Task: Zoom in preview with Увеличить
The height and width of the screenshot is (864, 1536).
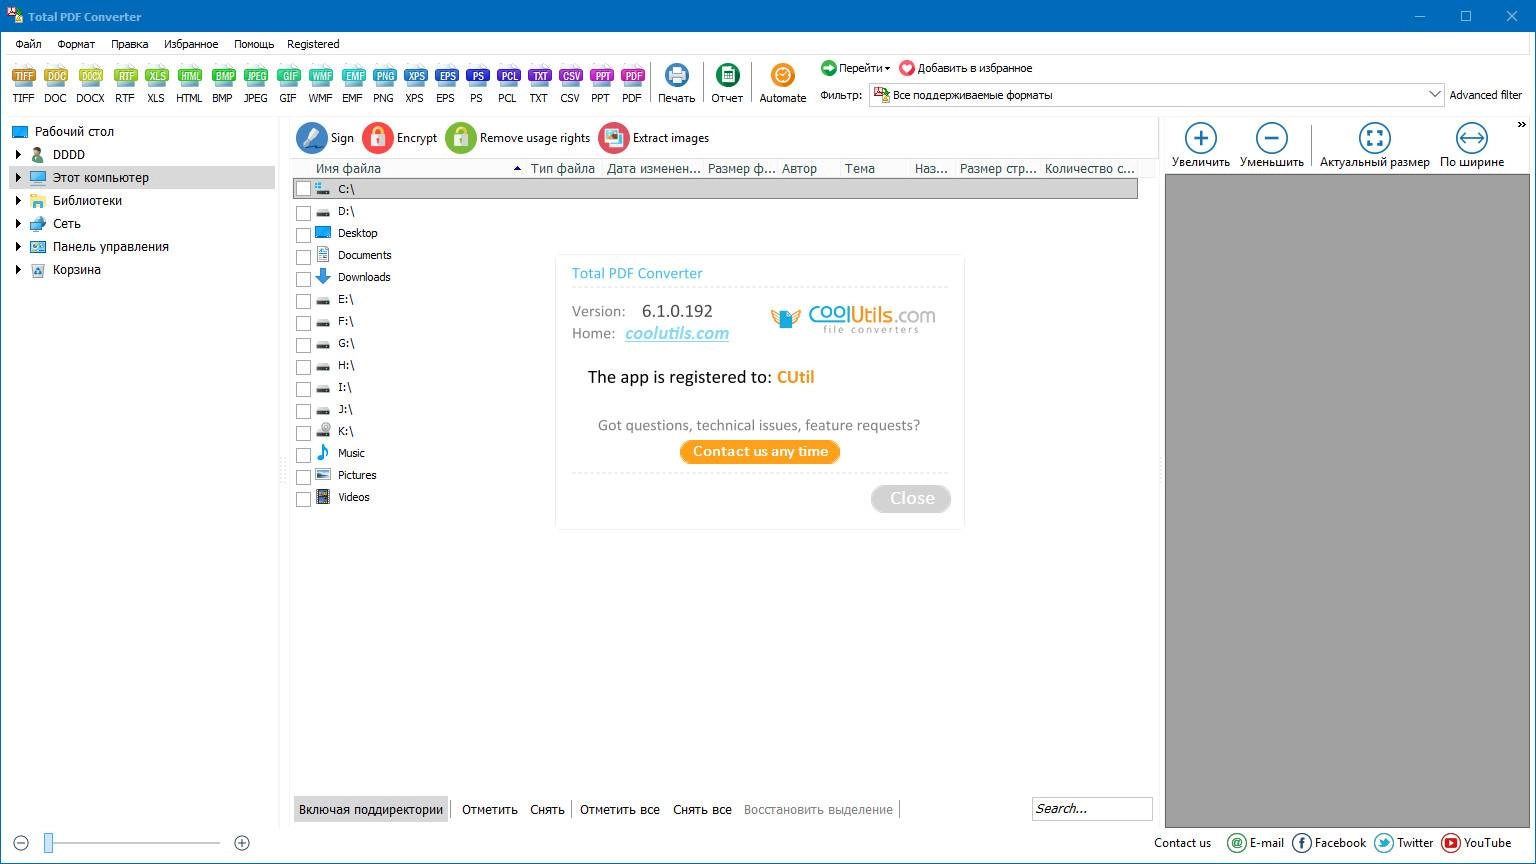Action: tap(1201, 145)
